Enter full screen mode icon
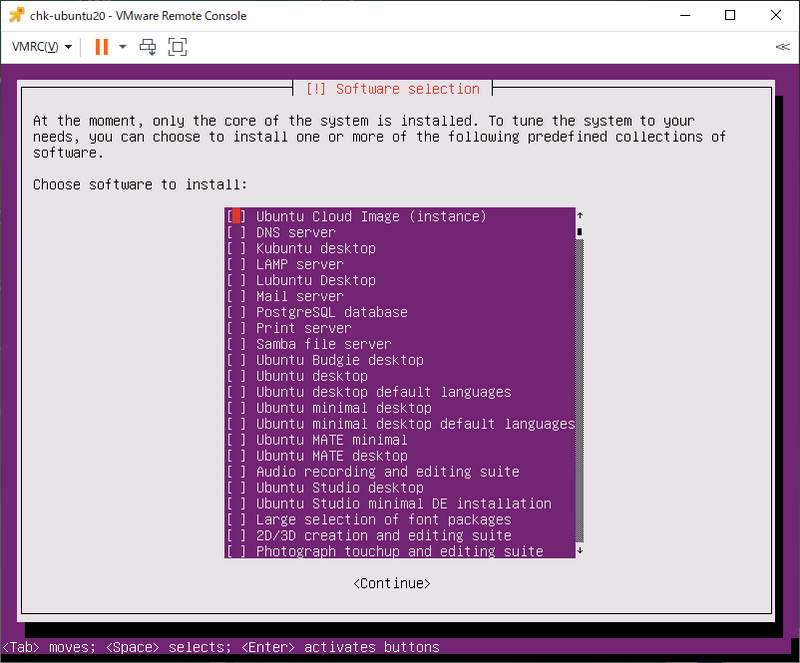 pyautogui.click(x=178, y=47)
